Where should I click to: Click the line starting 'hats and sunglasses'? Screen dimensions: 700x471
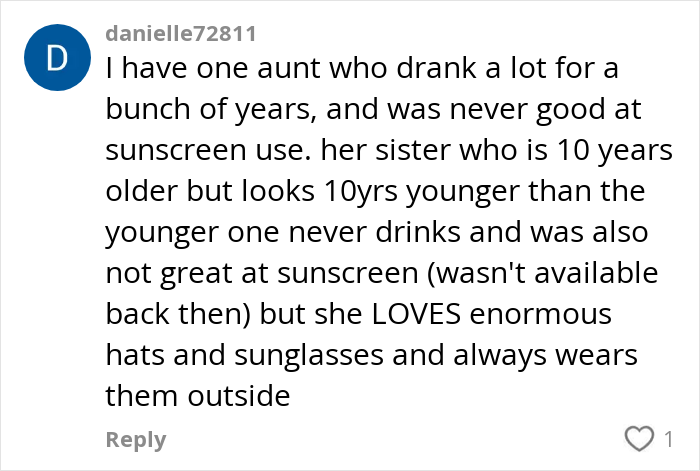tap(371, 356)
